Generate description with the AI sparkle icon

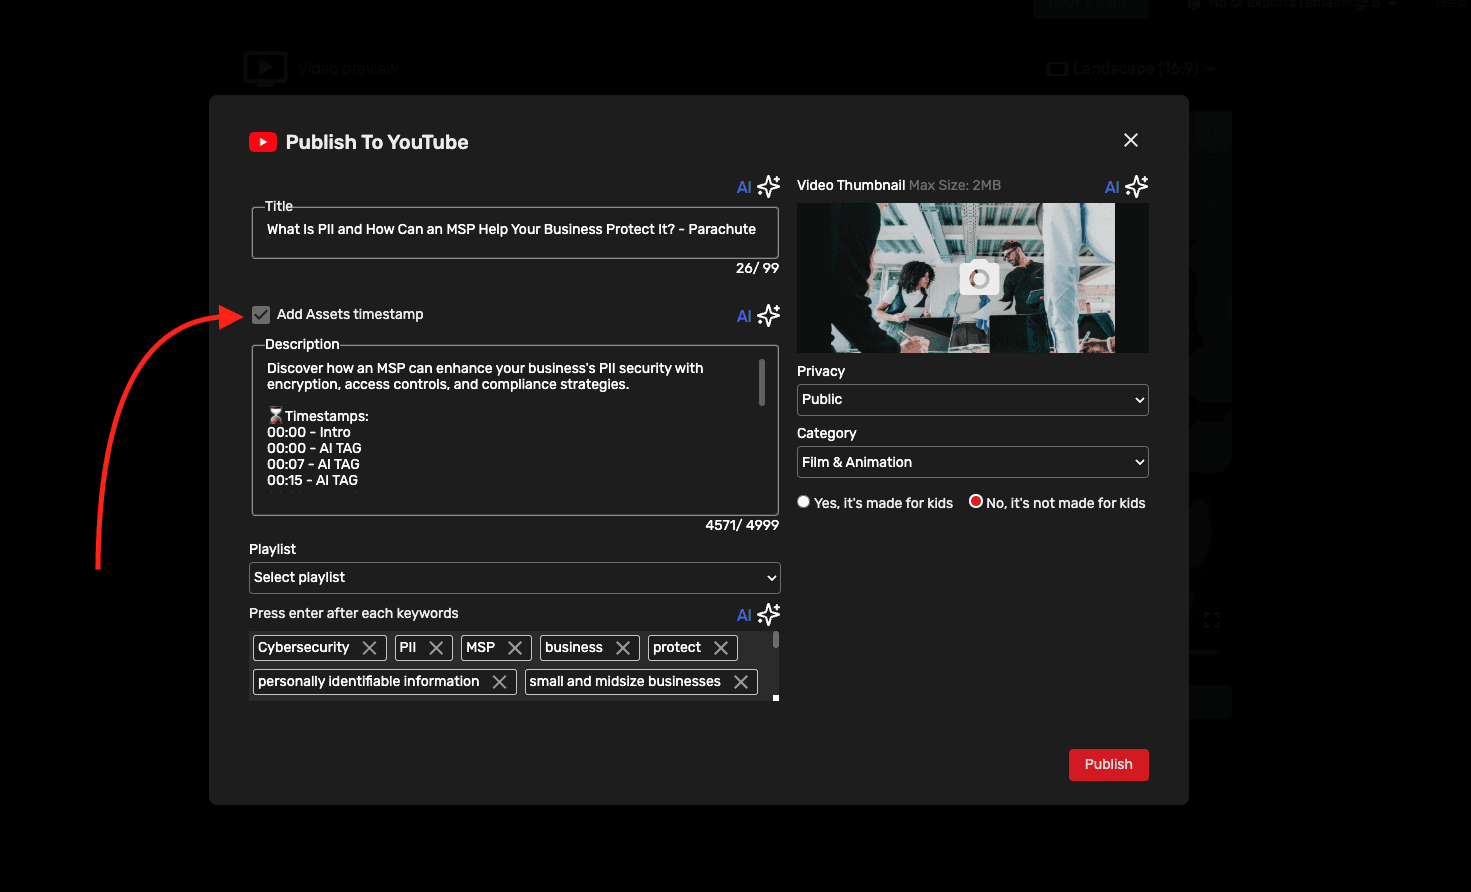click(768, 315)
